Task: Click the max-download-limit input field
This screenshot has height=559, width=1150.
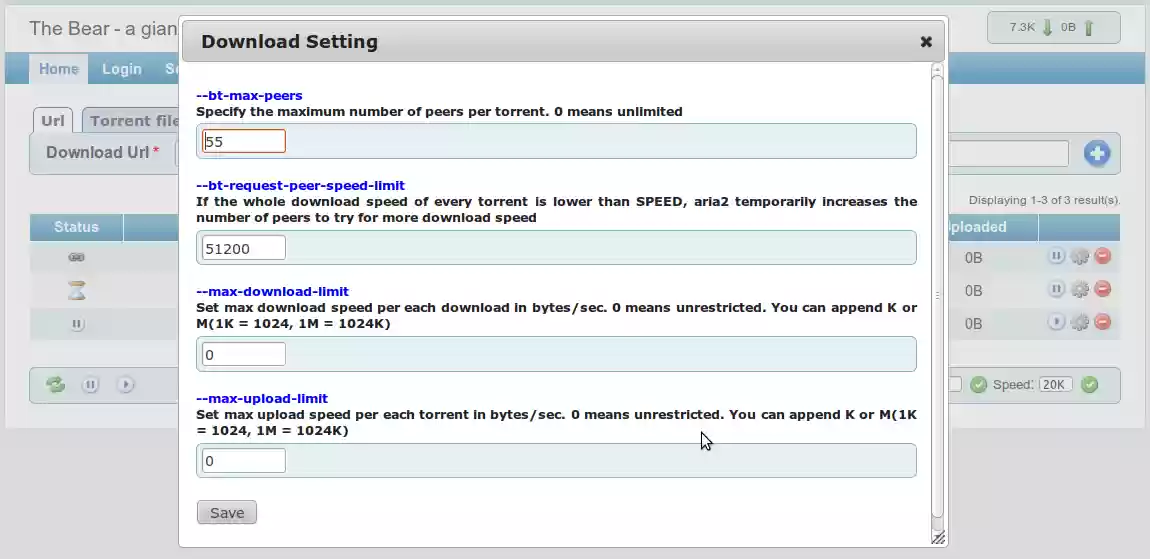Action: click(243, 354)
